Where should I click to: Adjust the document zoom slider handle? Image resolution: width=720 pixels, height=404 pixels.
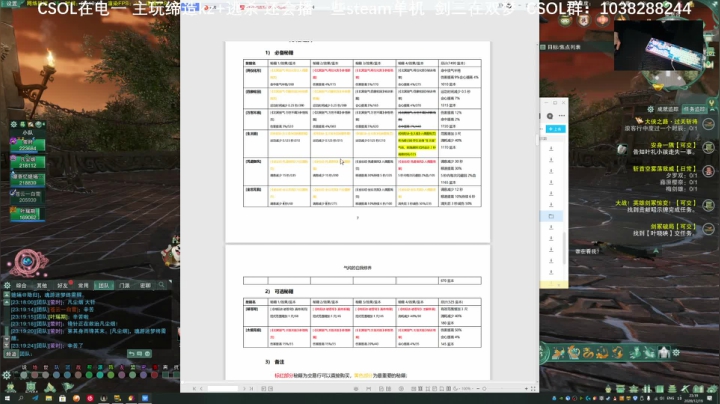[484, 389]
